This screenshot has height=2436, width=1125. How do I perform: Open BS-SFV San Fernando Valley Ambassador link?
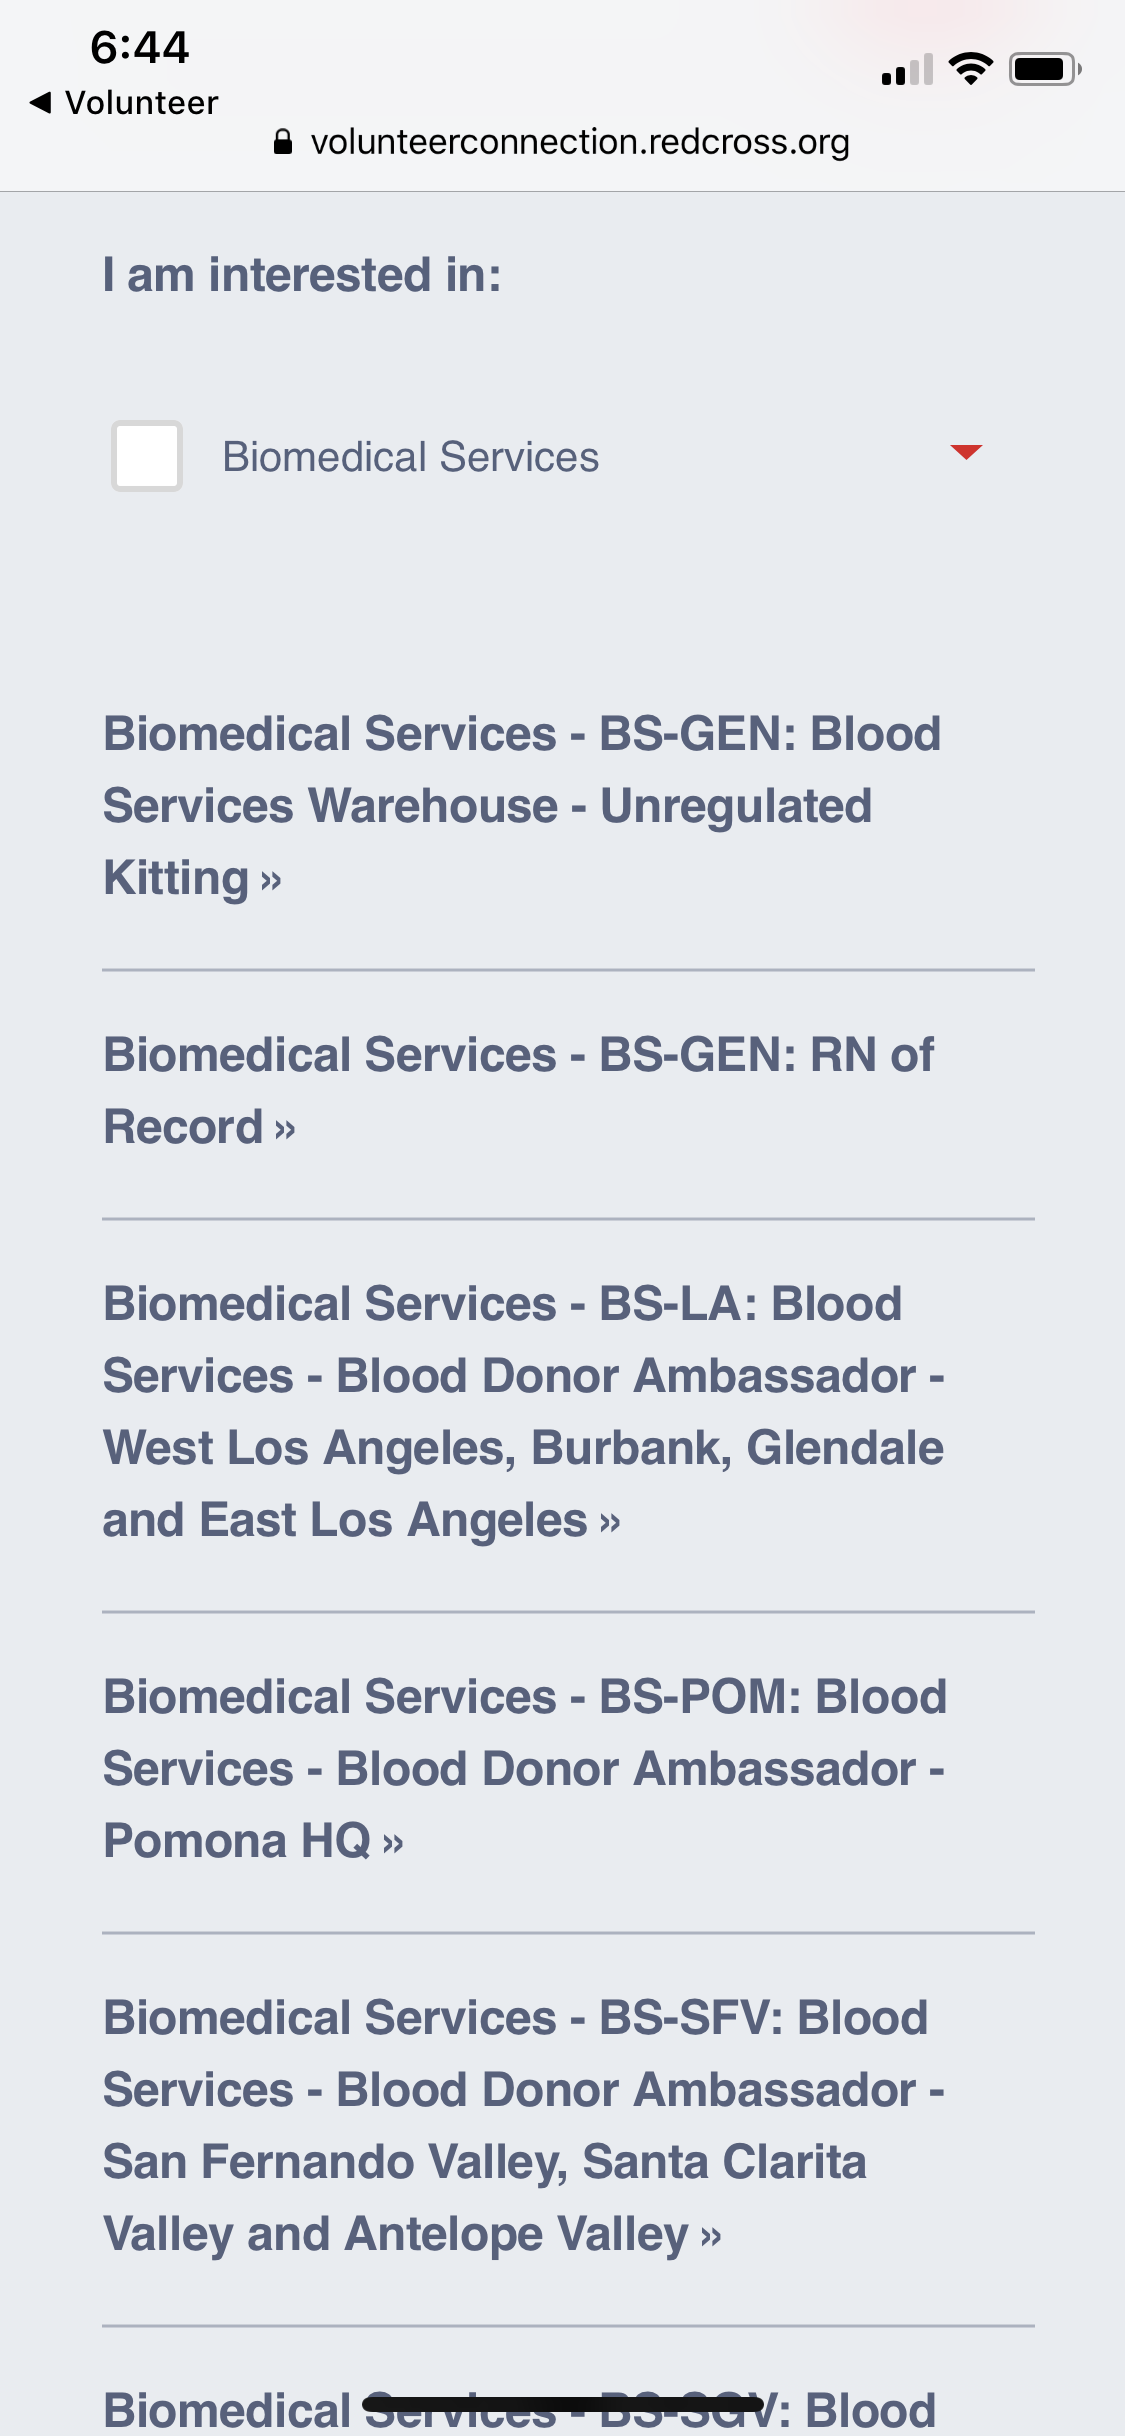523,2125
